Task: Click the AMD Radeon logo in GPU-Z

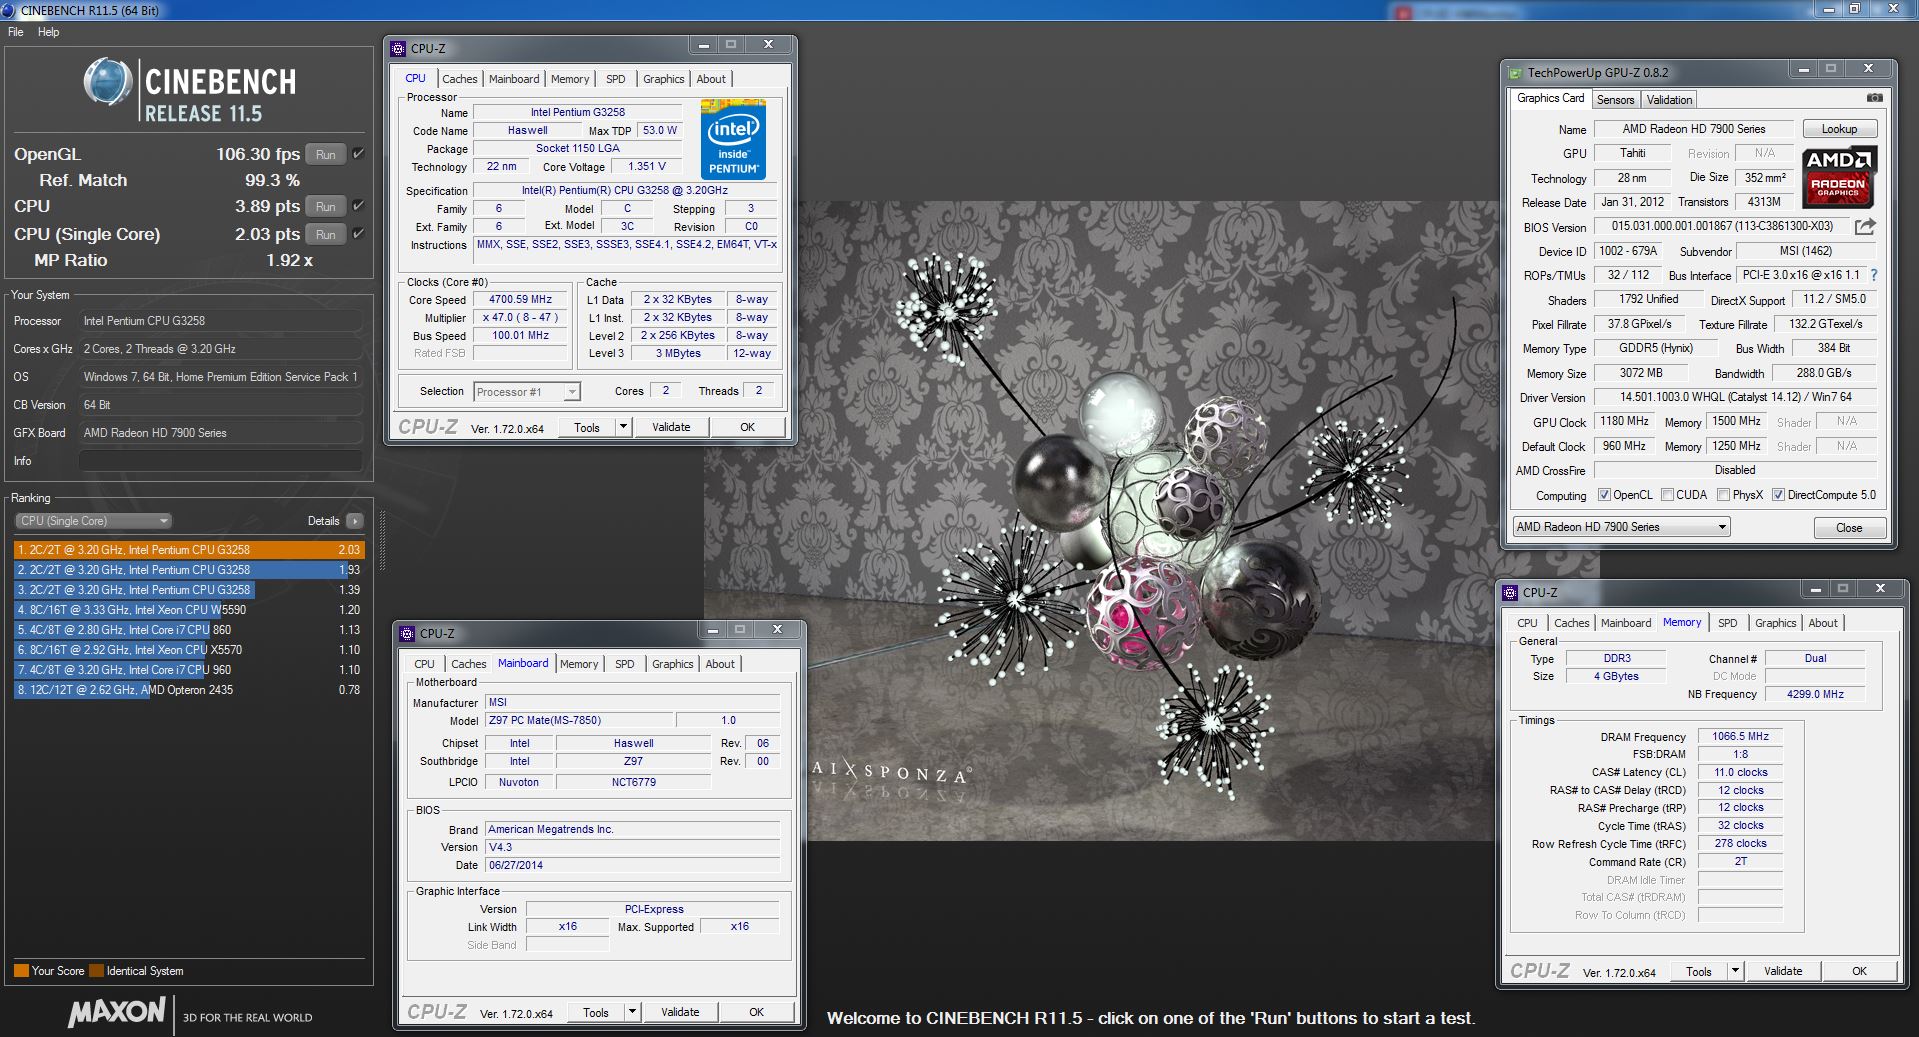Action: [1839, 176]
